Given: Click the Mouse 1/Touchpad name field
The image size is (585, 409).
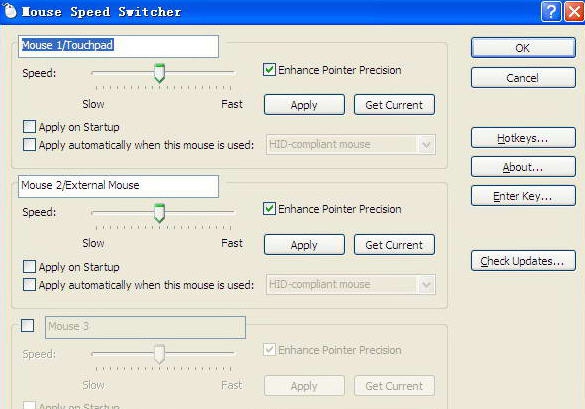Looking at the screenshot, I should [118, 46].
